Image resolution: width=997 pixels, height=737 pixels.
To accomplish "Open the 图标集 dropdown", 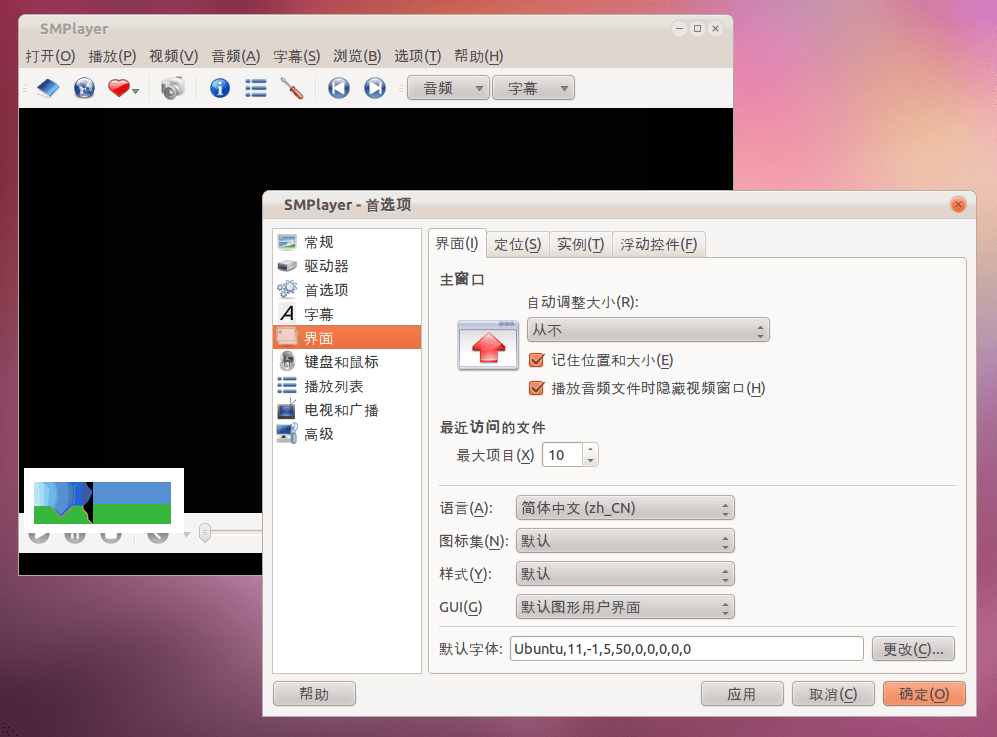I will pyautogui.click(x=625, y=541).
